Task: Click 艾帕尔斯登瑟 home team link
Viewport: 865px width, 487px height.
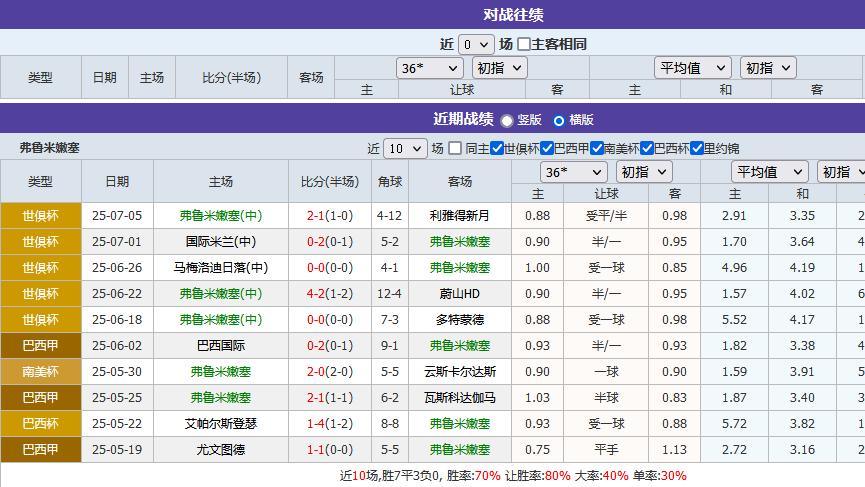Action: (x=221, y=423)
